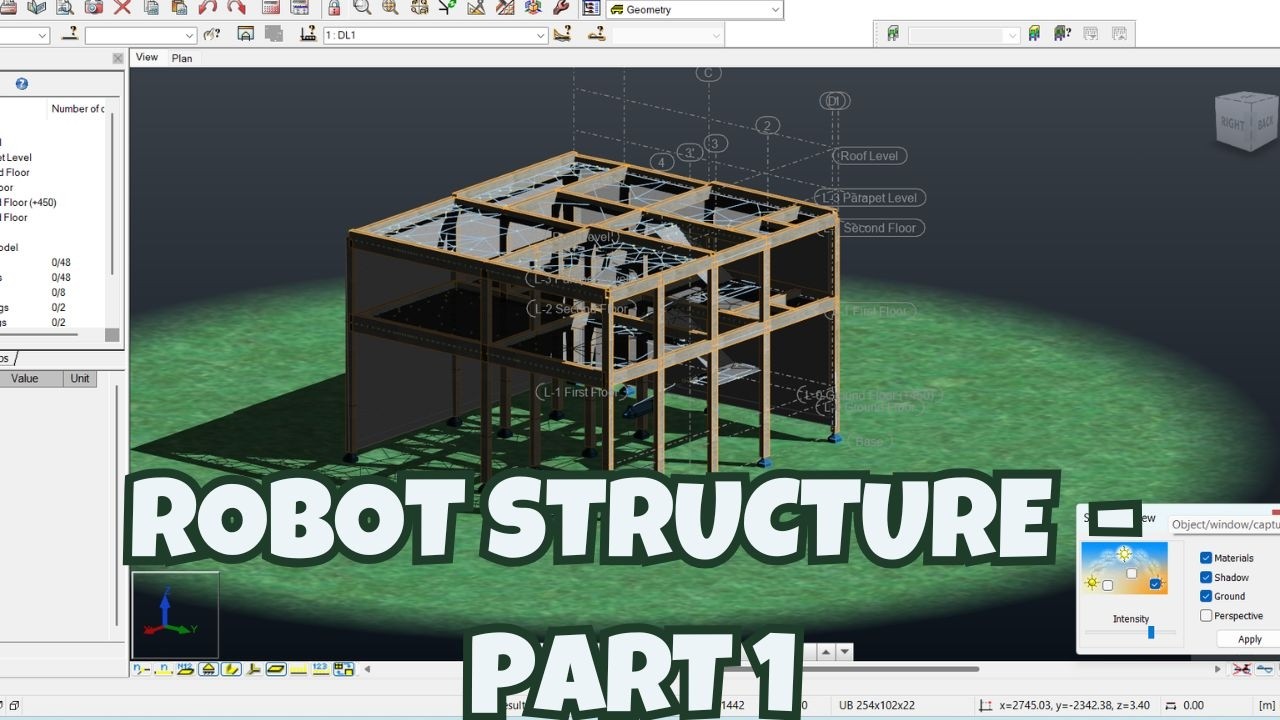Click the Unit column header
Viewport: 1280px width, 720px height.
(80, 379)
